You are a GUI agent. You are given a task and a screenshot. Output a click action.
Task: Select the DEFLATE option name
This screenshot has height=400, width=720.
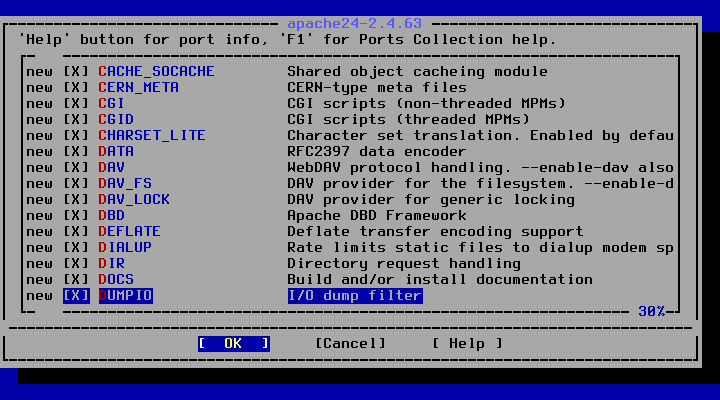click(129, 231)
